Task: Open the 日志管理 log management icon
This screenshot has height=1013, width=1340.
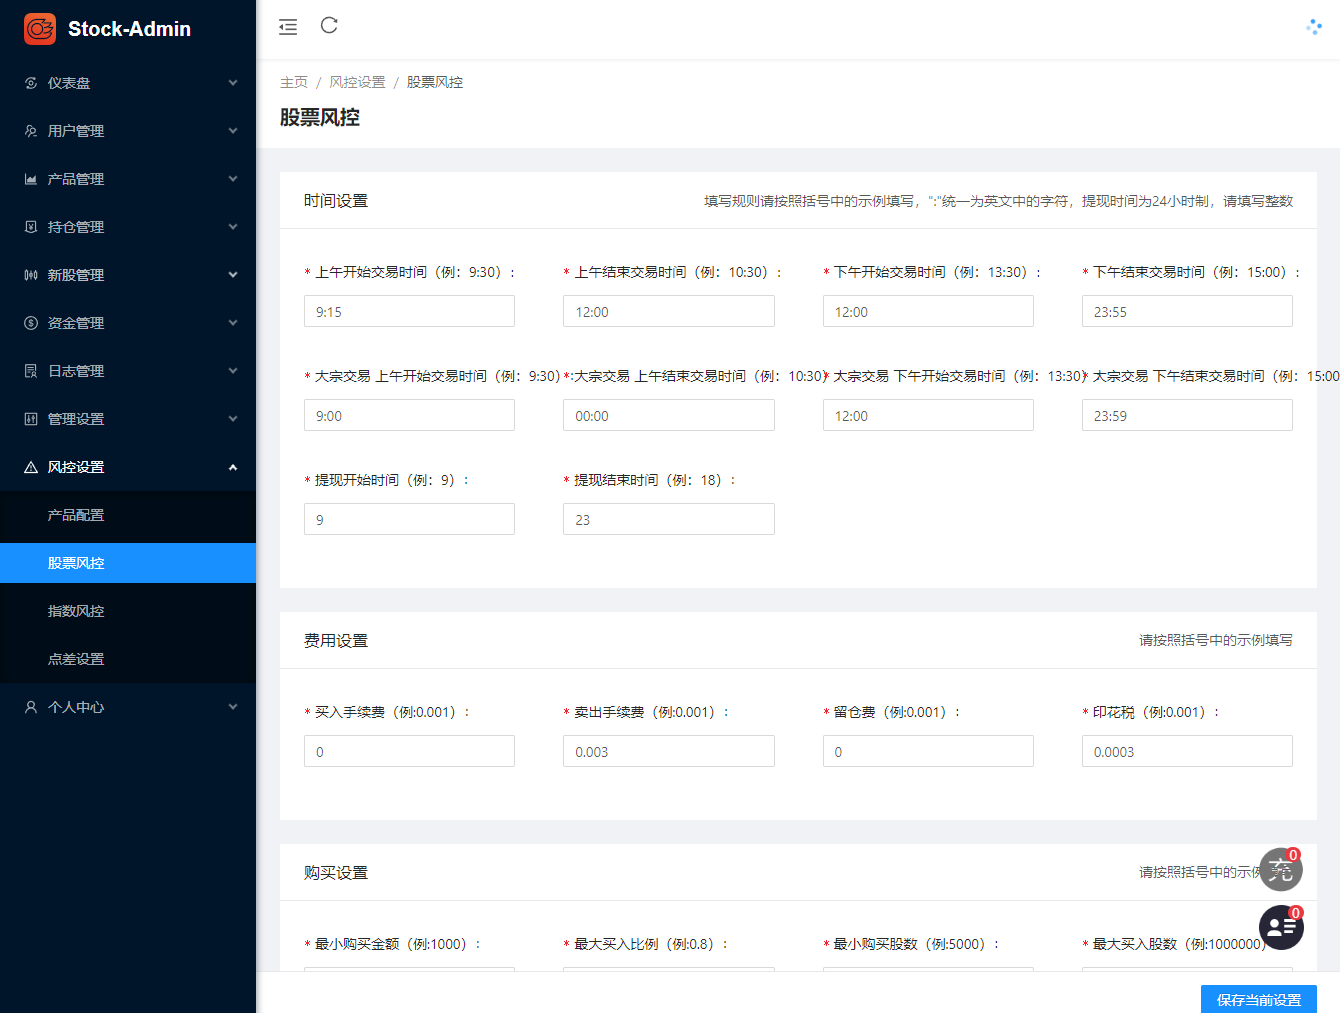Action: (30, 370)
